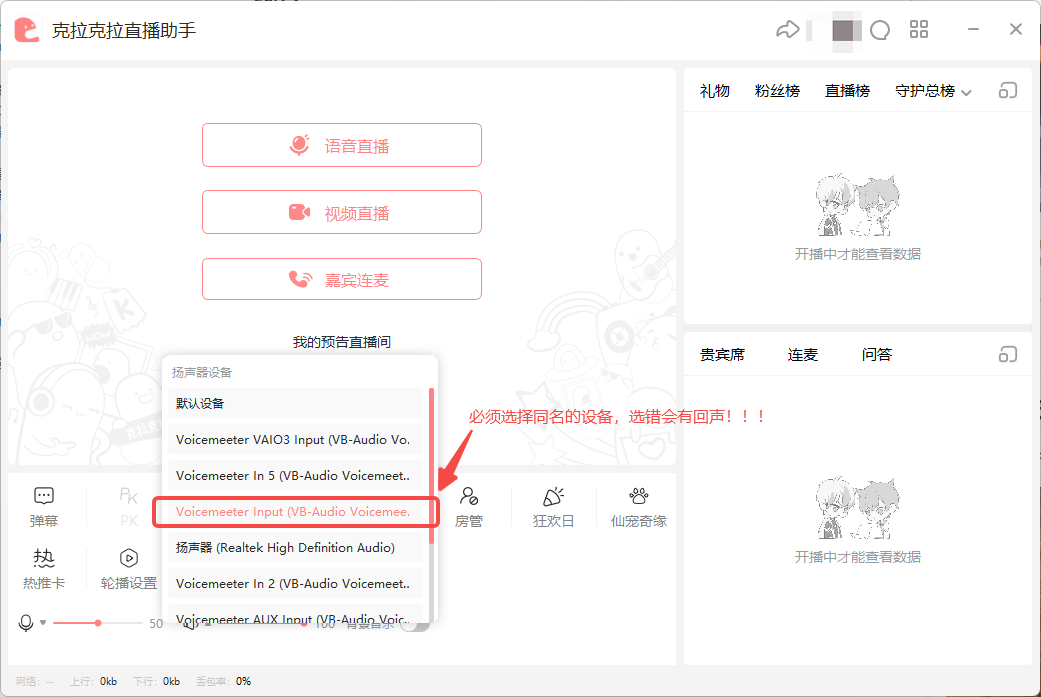Screen dimensions: 1041x697
Task: Switch to the 问答 tab
Action: pos(876,354)
